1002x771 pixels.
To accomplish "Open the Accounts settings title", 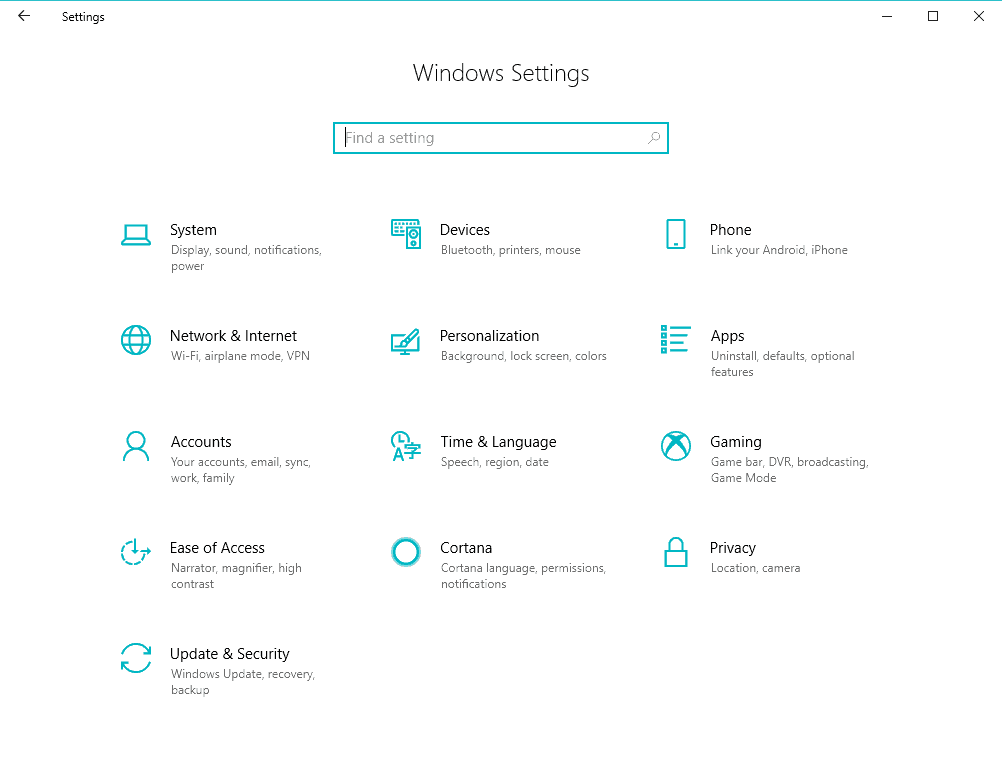I will (201, 441).
